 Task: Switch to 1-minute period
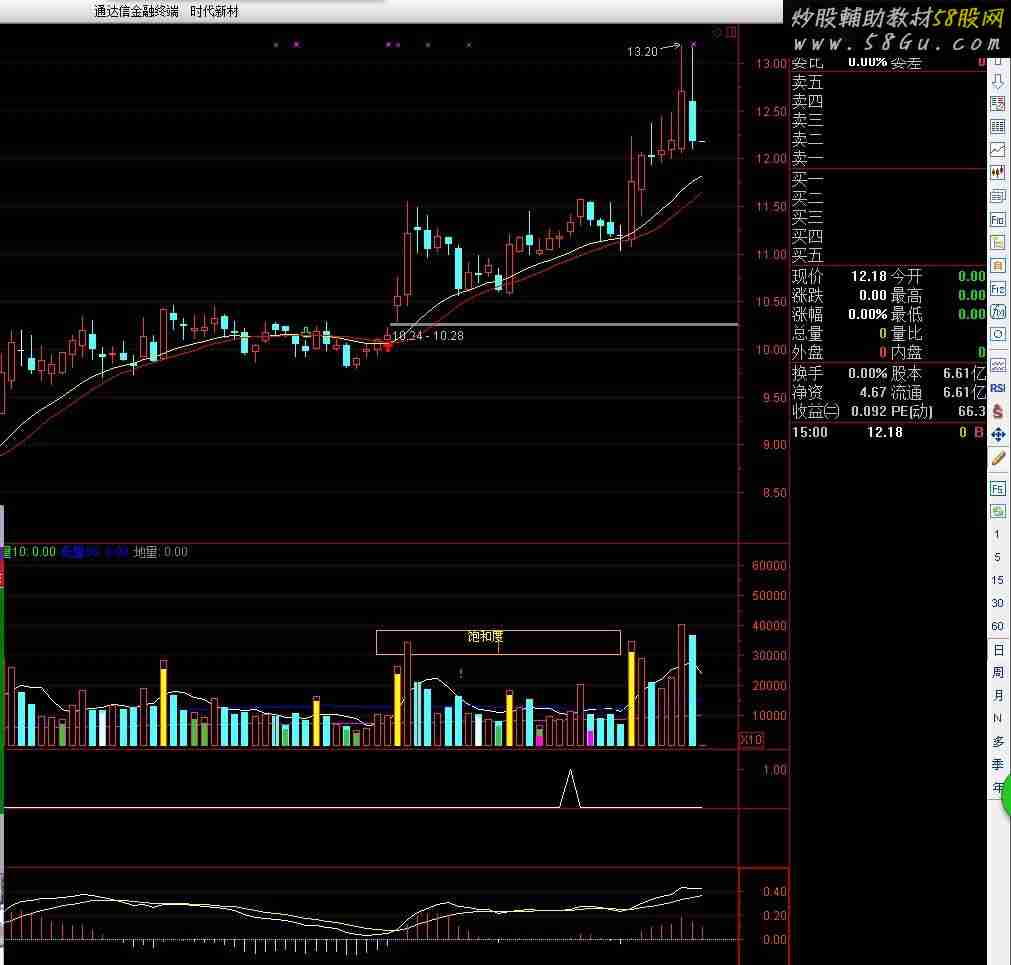coord(997,534)
